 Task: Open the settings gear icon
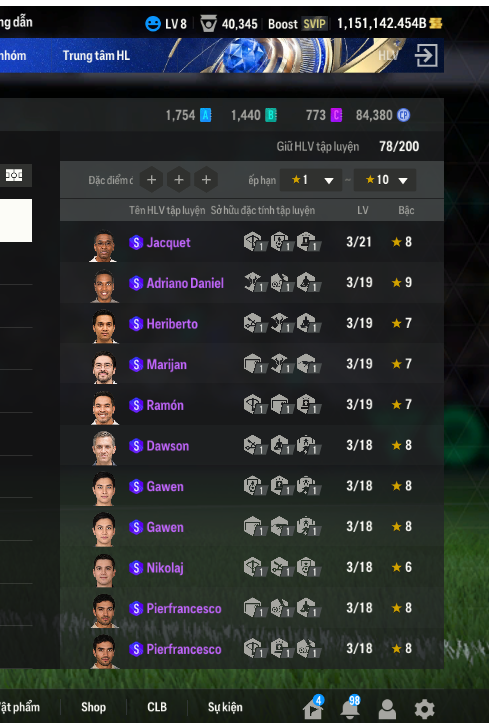(x=424, y=709)
